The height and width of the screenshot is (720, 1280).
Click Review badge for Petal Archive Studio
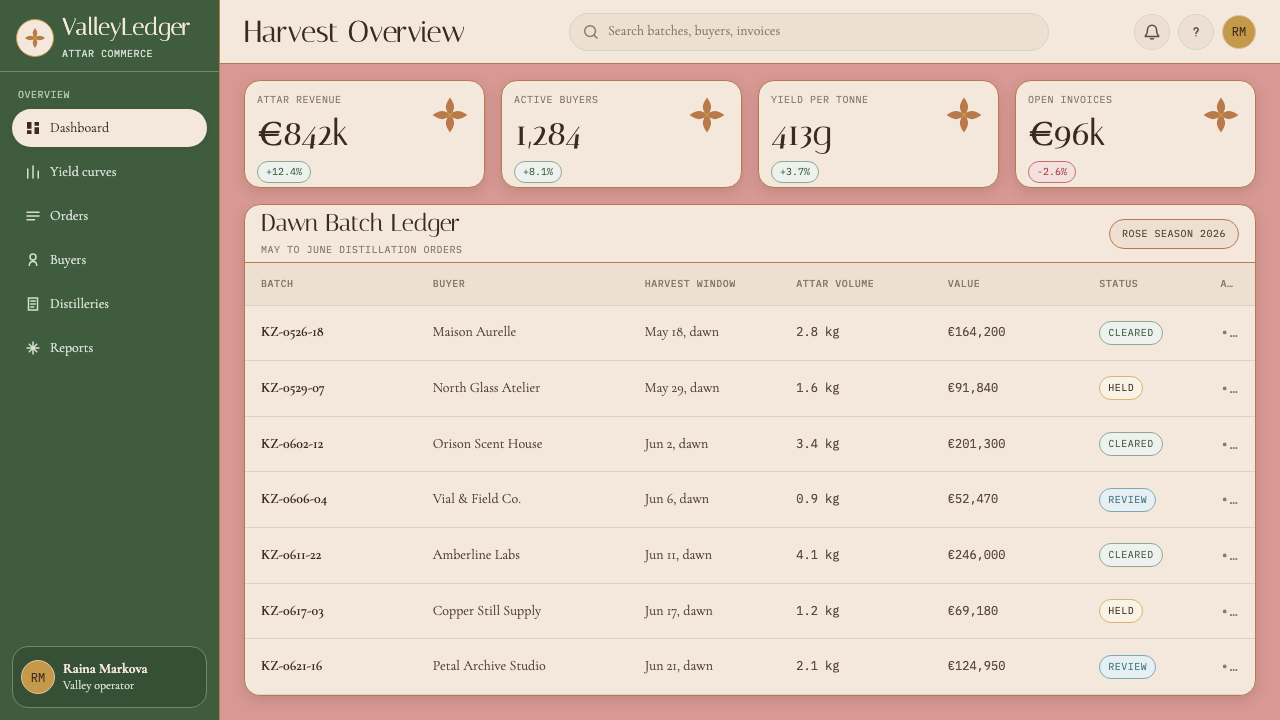[x=1127, y=667]
